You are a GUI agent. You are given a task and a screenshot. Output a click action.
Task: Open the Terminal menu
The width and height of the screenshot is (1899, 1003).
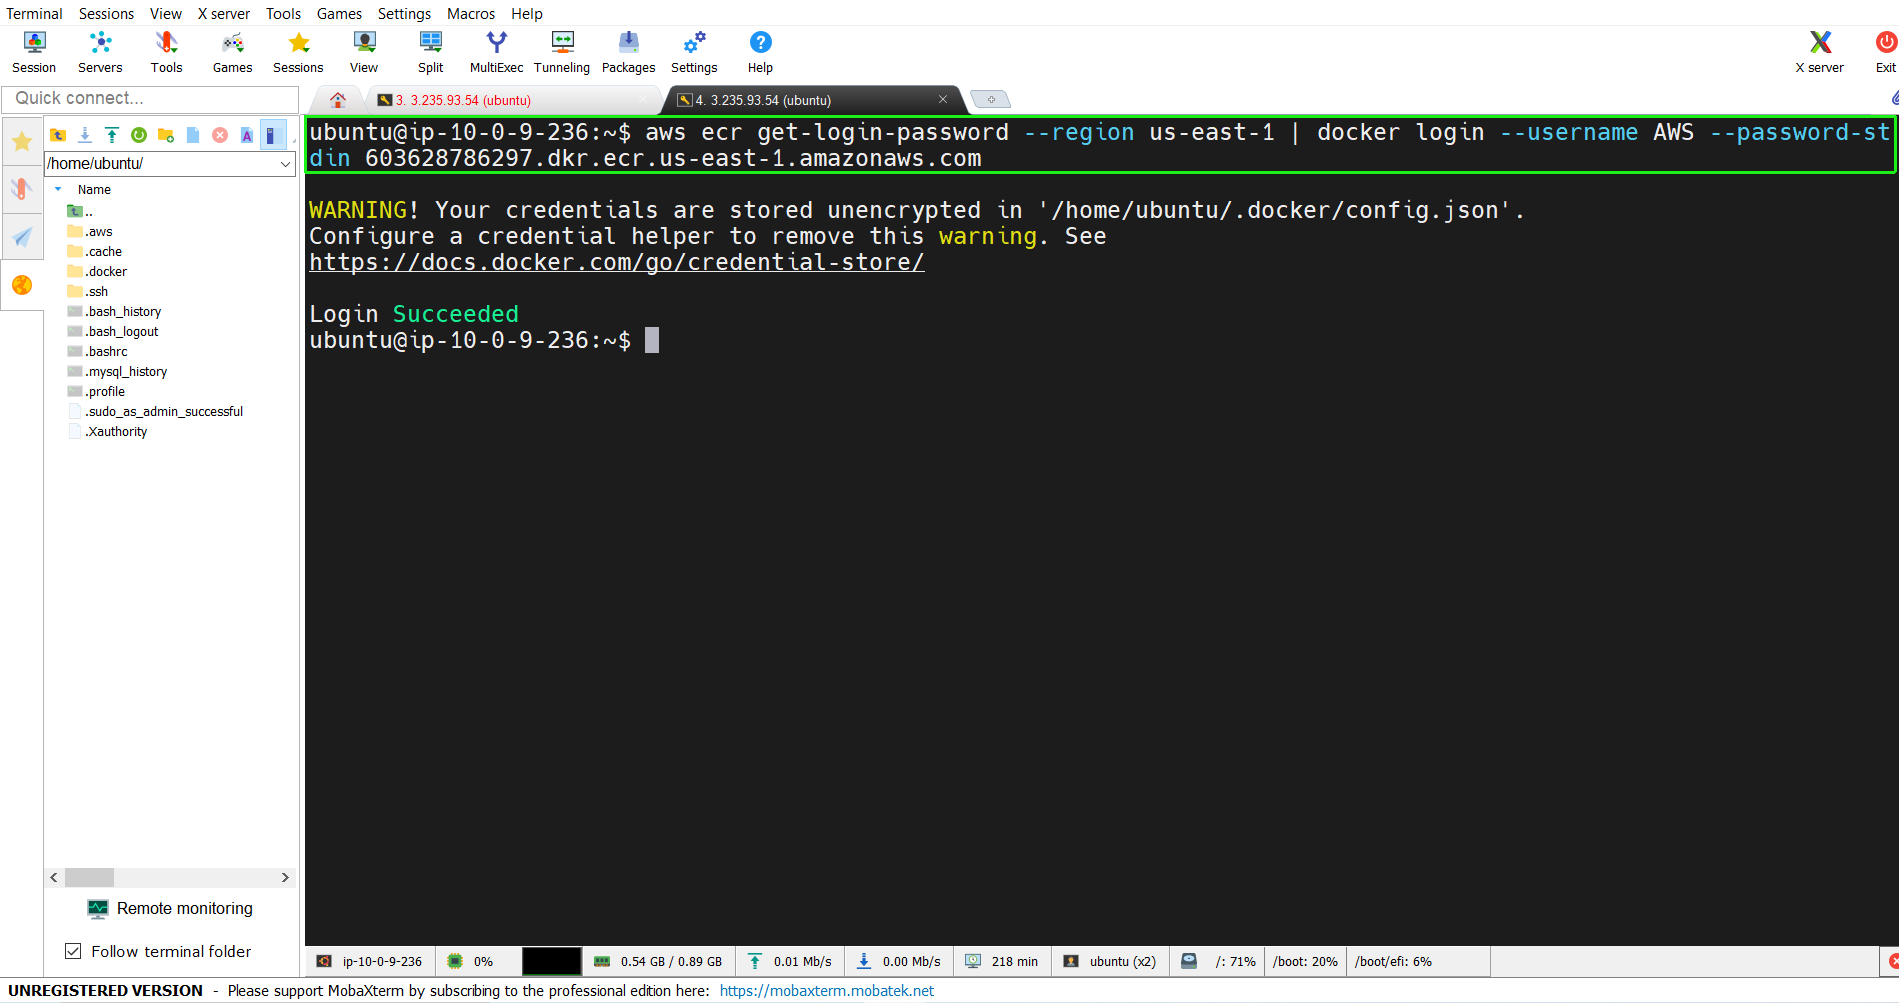point(34,13)
